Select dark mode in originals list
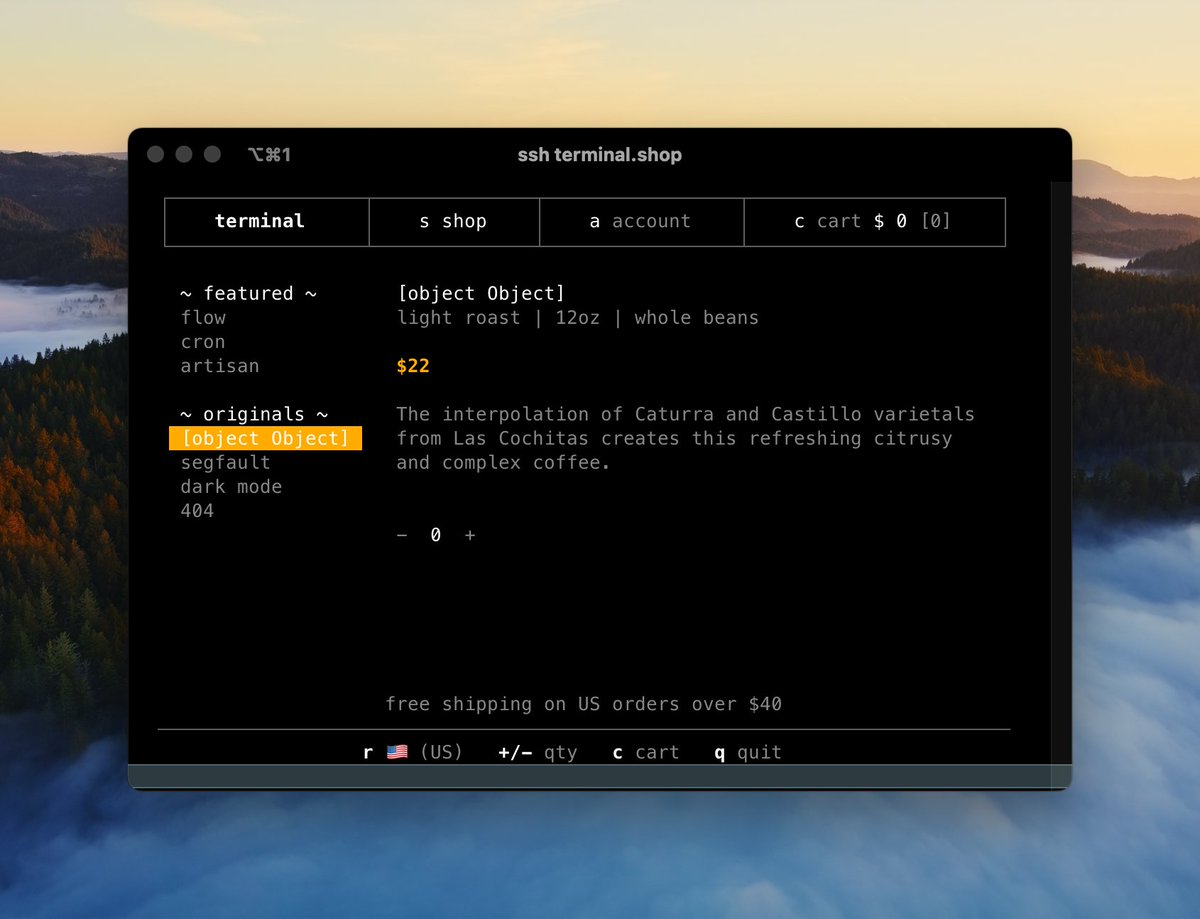The image size is (1200, 919). point(231,487)
